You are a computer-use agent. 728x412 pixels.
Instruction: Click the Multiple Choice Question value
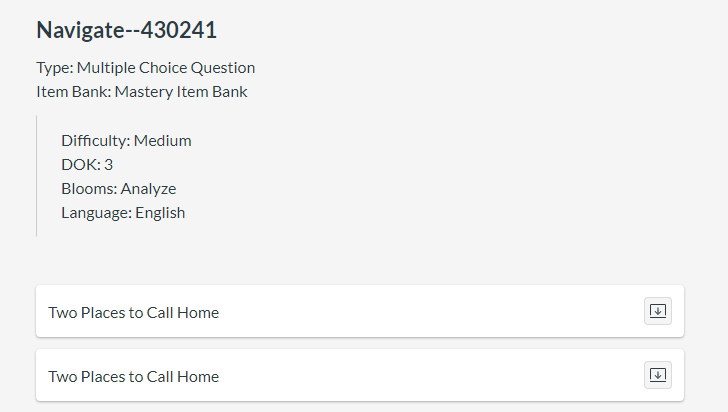click(x=166, y=68)
